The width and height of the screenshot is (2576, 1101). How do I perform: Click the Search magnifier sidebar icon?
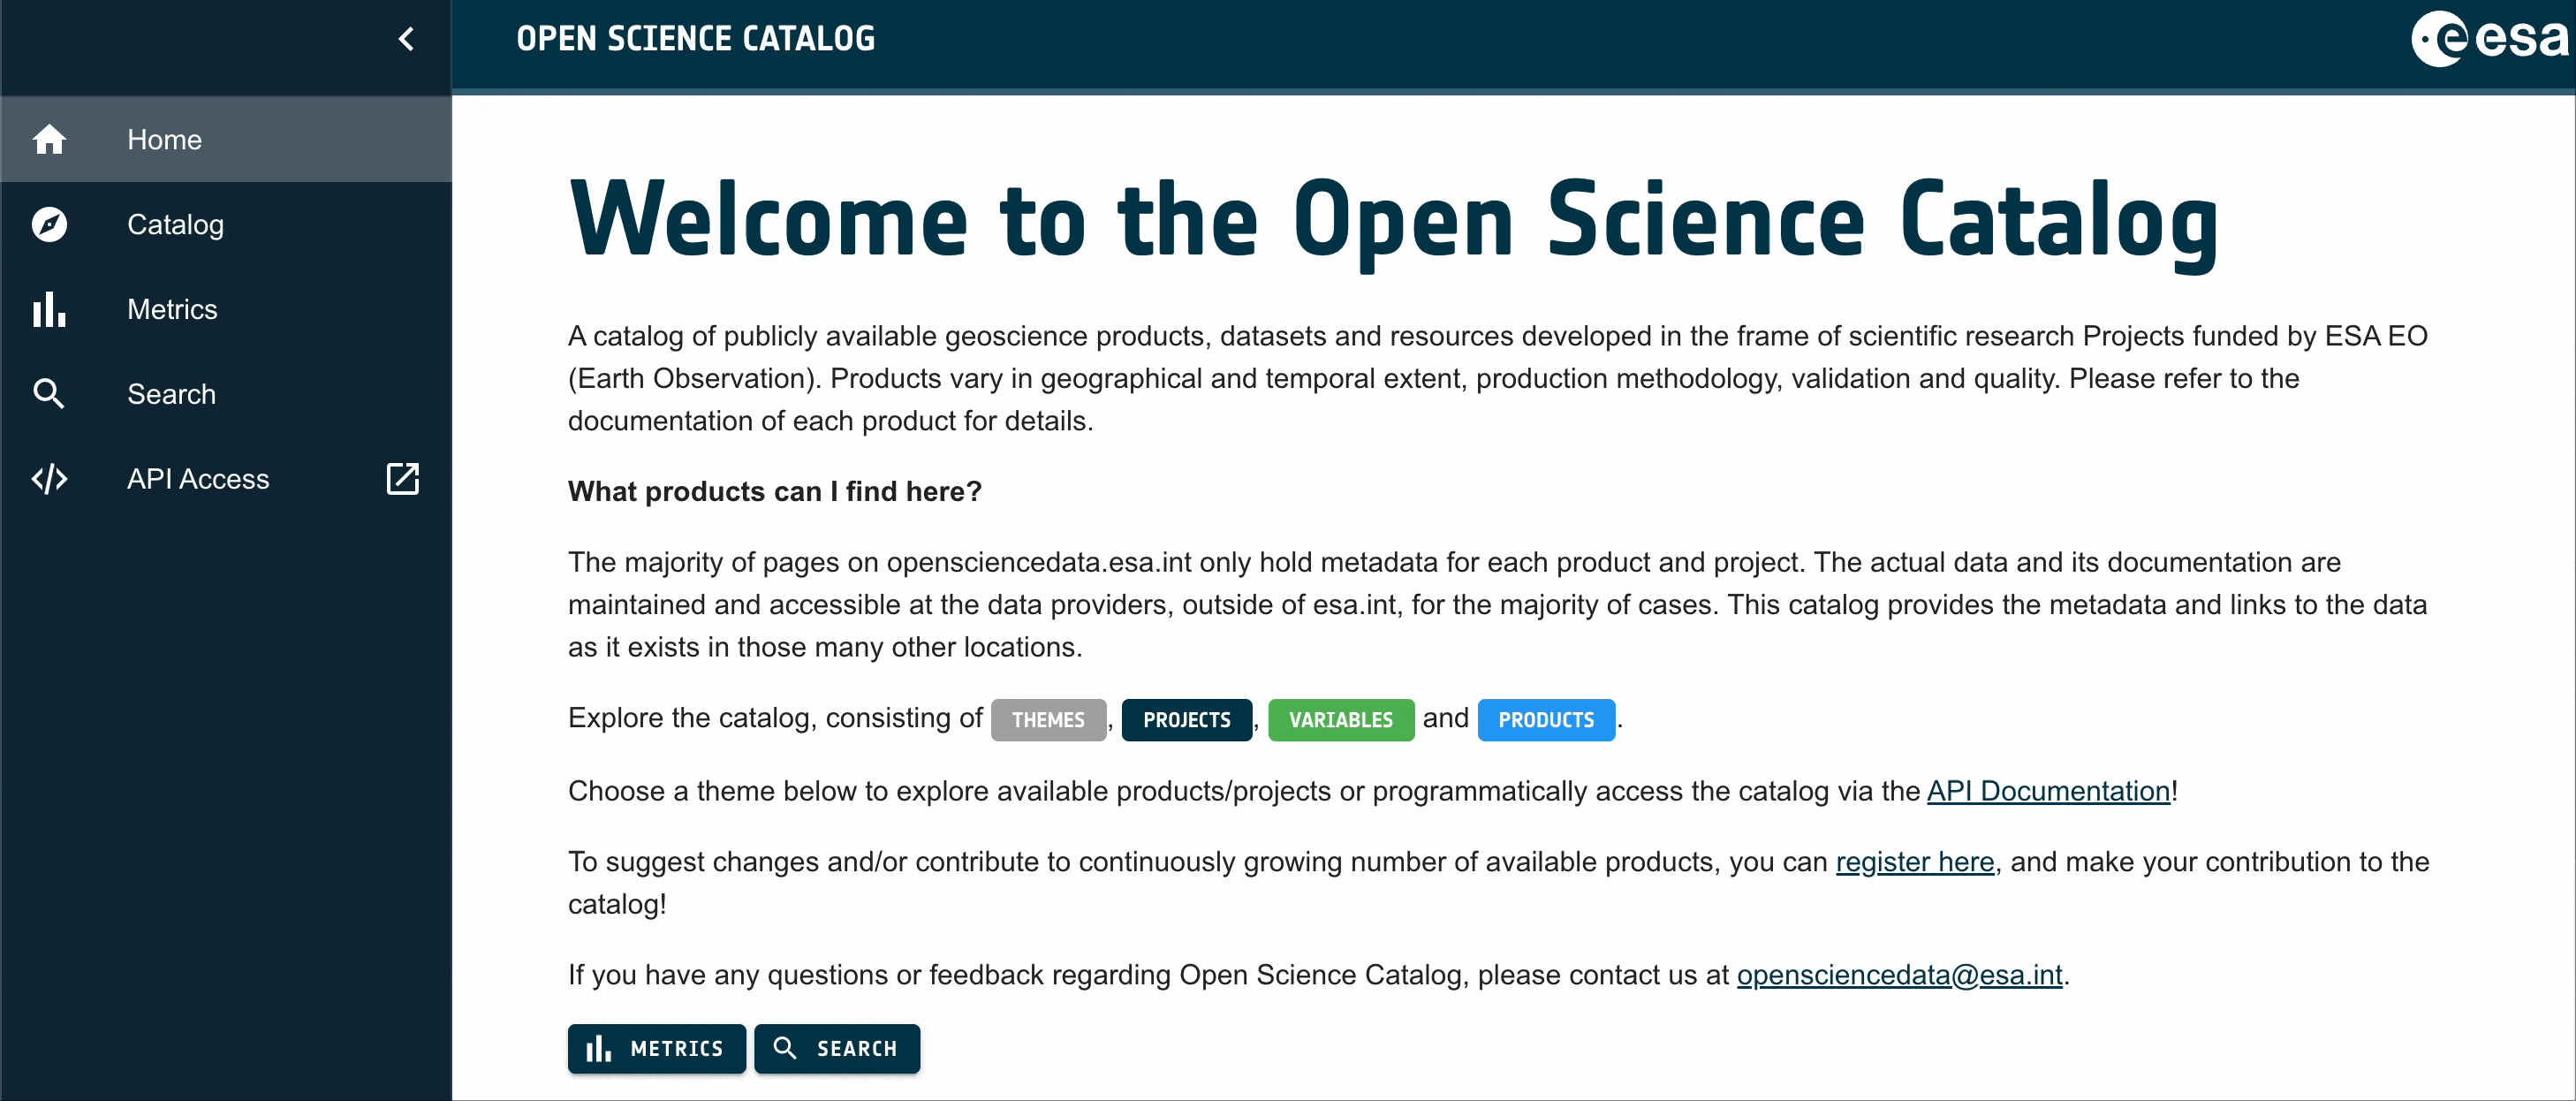(49, 394)
